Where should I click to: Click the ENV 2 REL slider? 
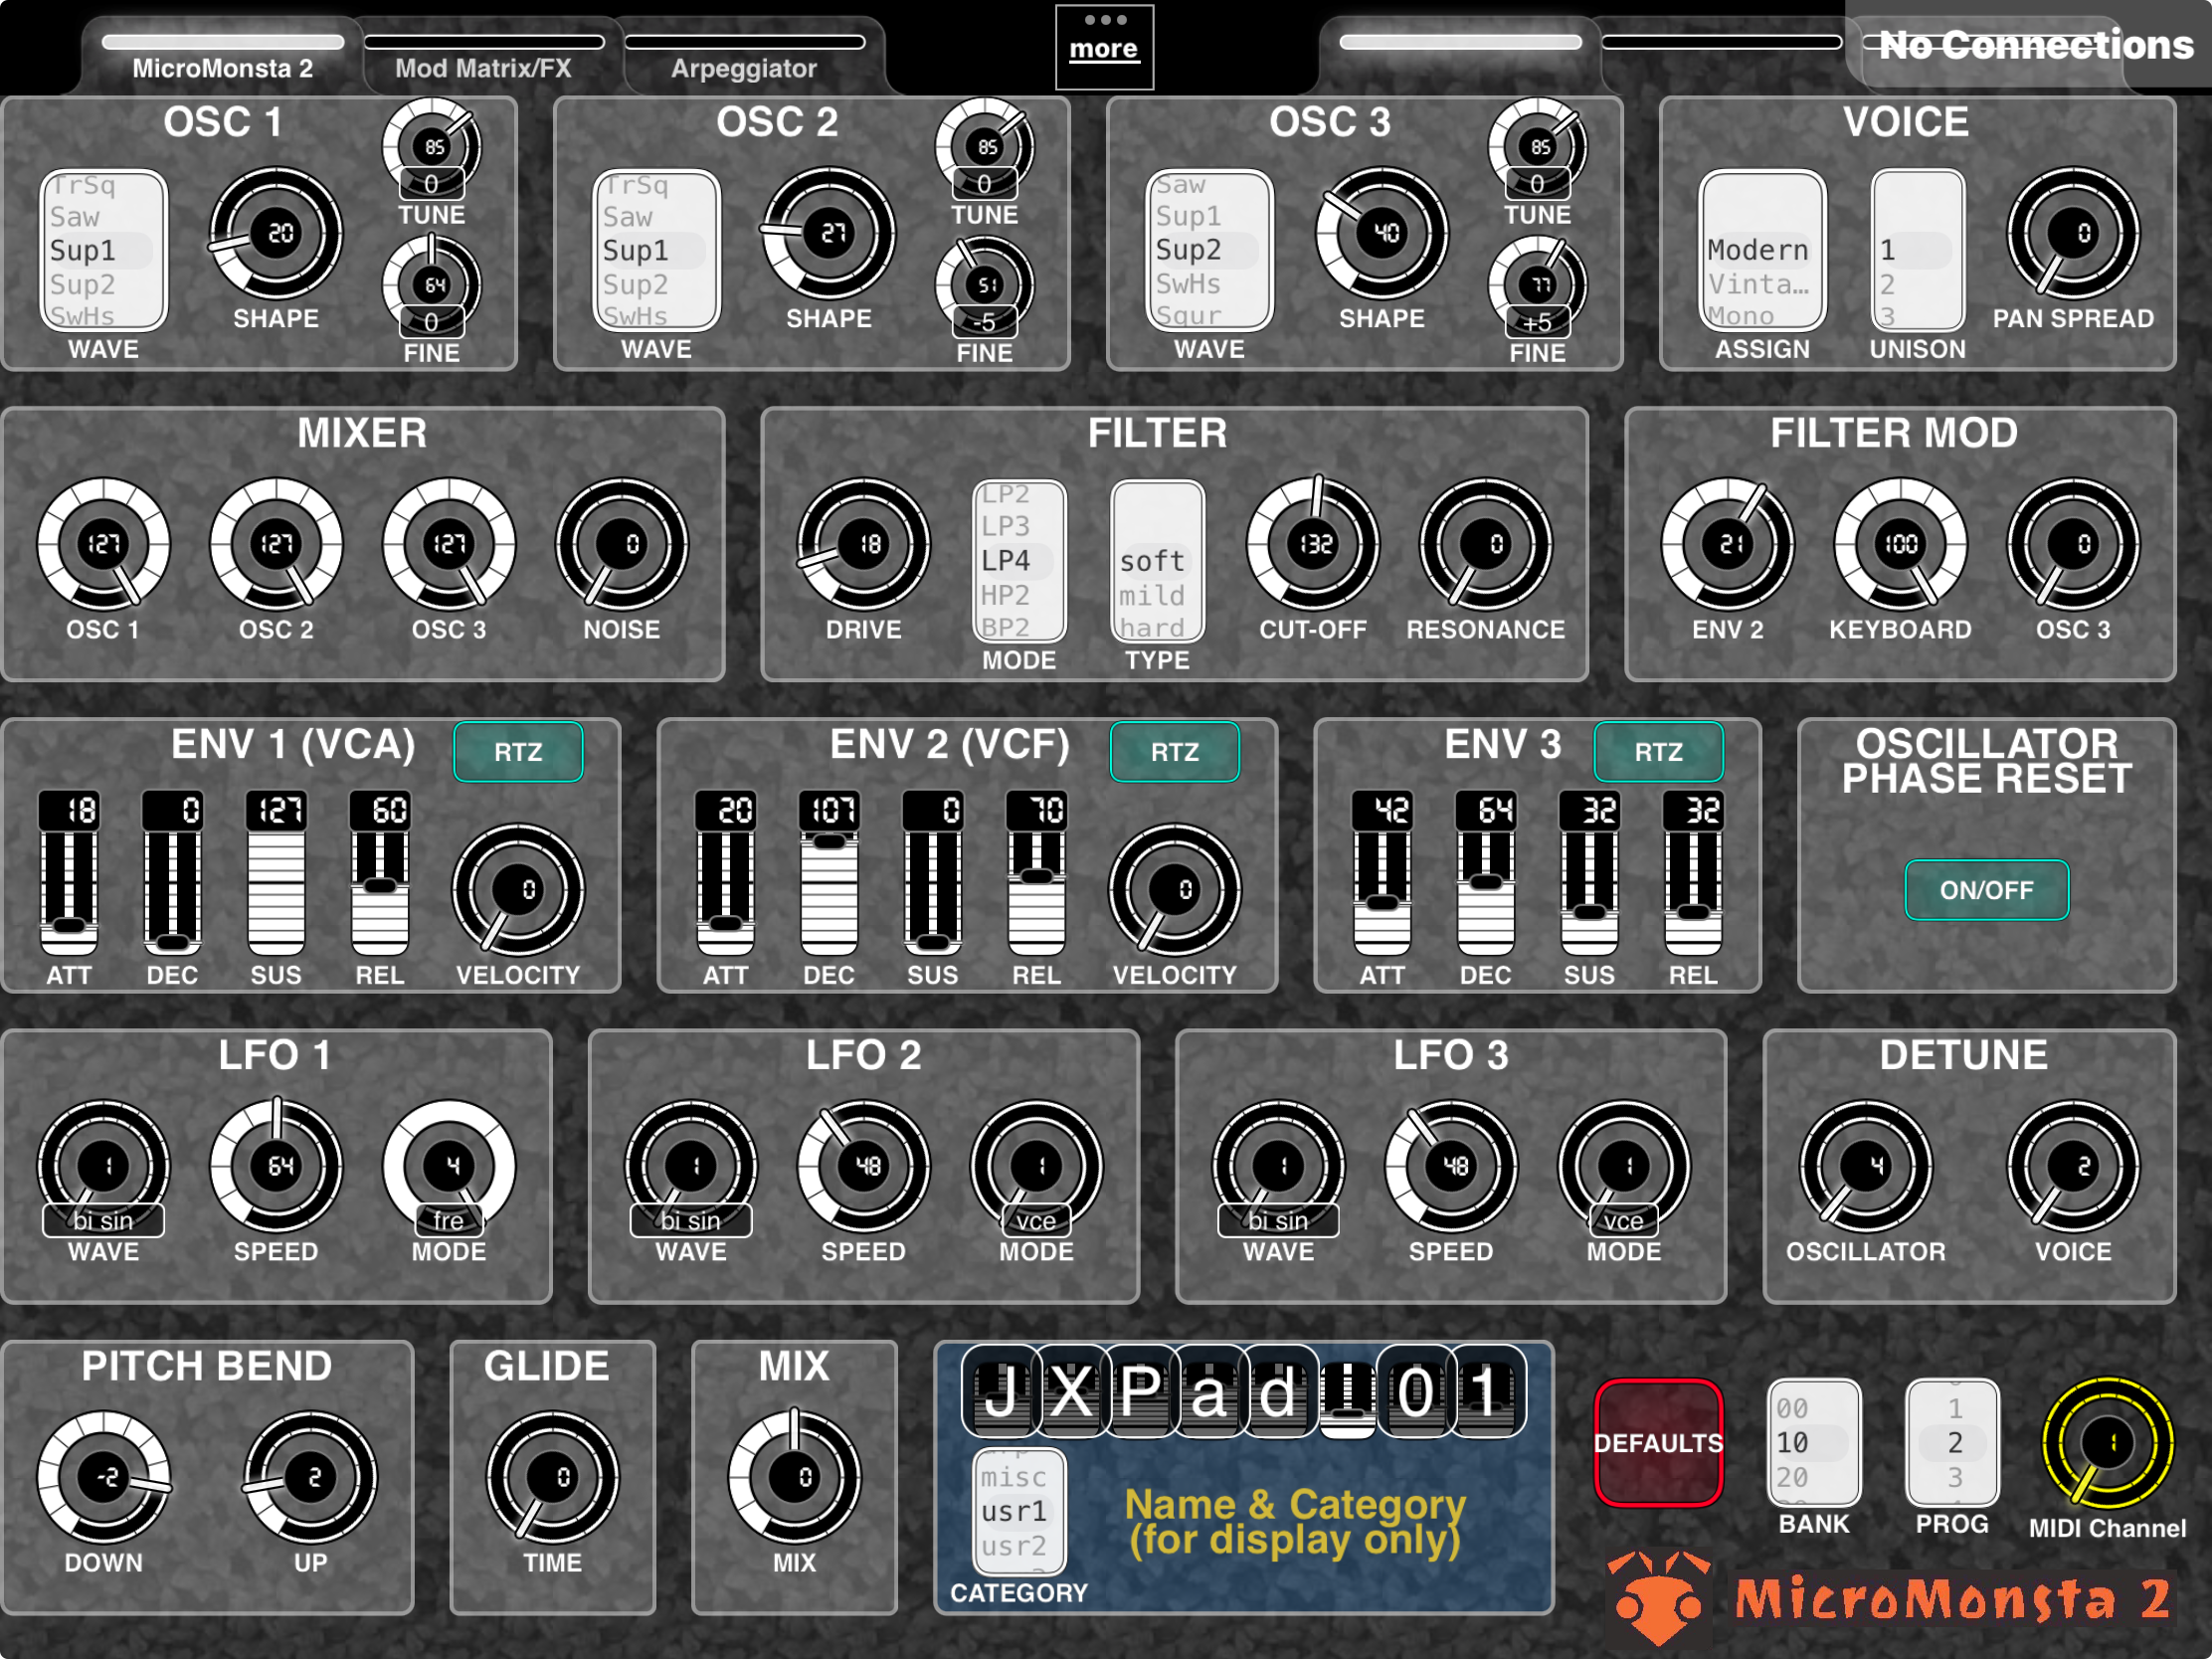(x=1037, y=872)
